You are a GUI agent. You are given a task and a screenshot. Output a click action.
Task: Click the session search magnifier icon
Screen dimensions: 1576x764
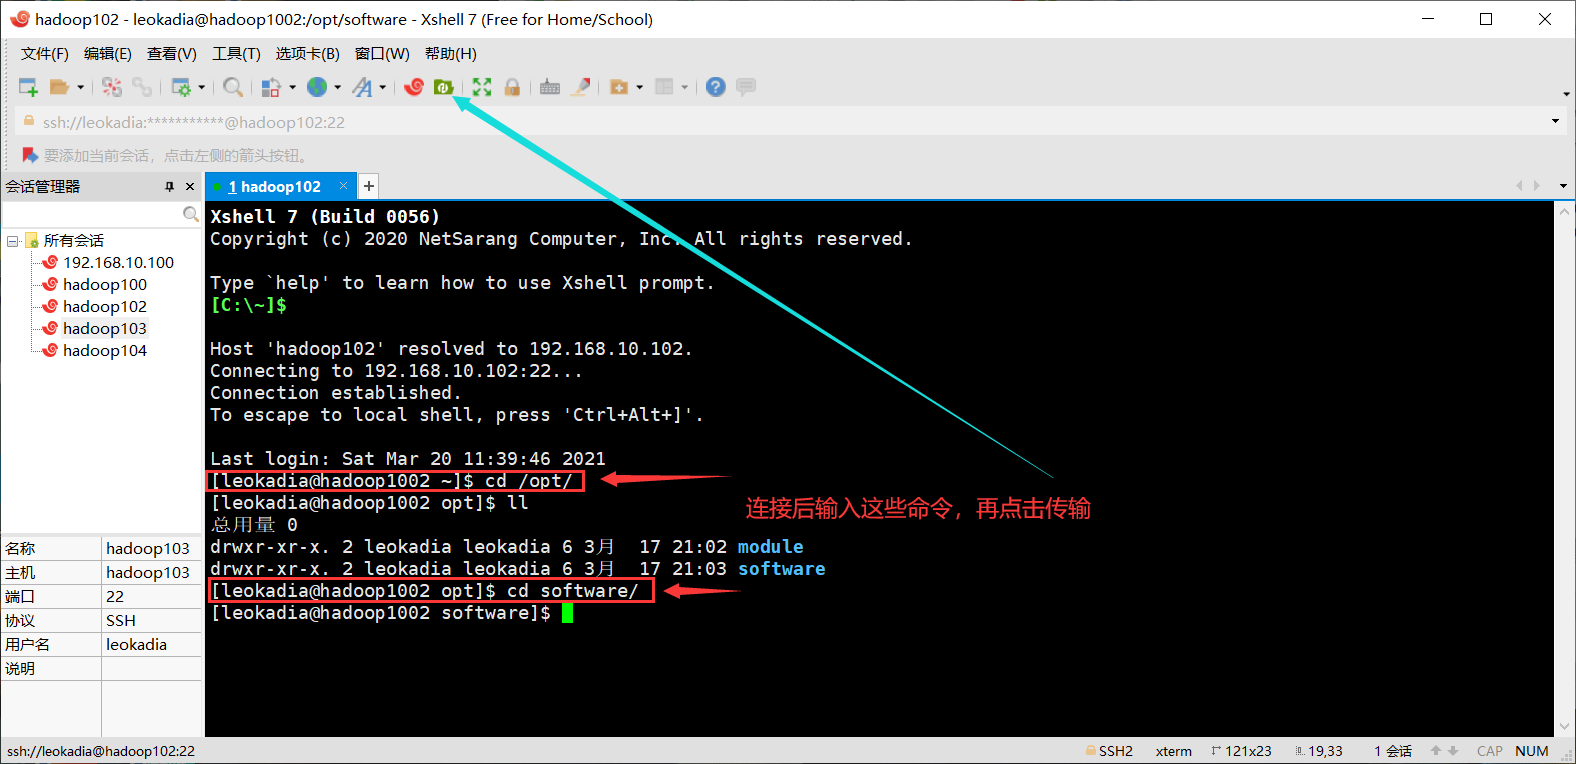pyautogui.click(x=191, y=215)
